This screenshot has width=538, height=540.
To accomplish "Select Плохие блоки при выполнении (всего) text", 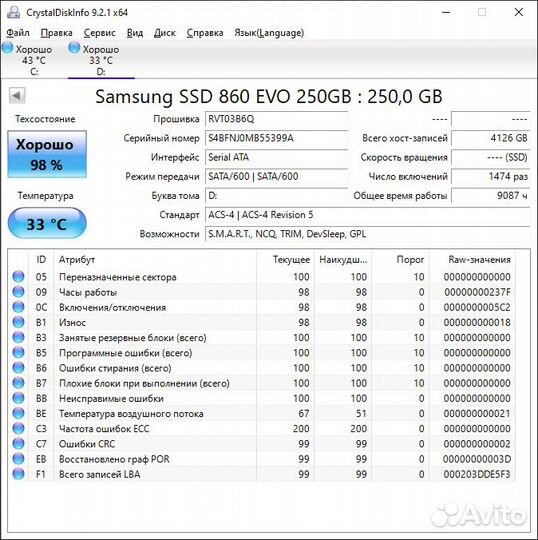I will [x=144, y=383].
